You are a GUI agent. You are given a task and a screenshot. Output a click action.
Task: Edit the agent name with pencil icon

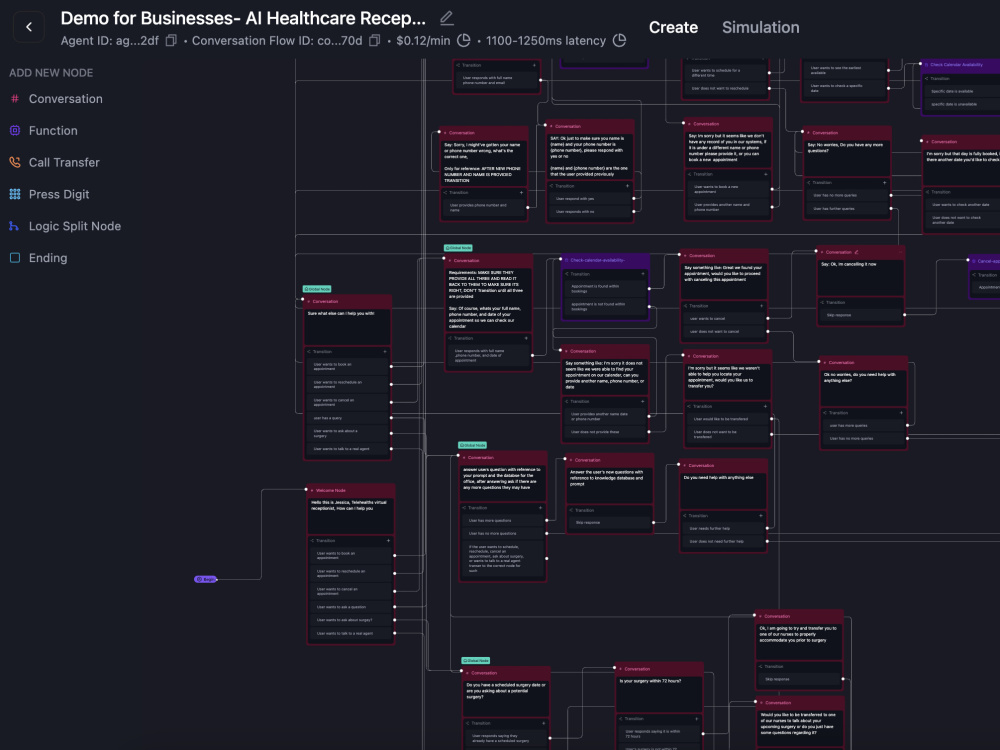pyautogui.click(x=446, y=18)
